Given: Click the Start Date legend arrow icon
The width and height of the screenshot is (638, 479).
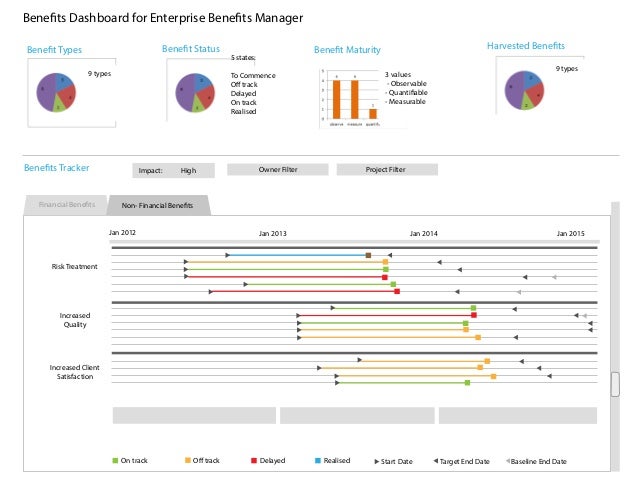Looking at the screenshot, I should coord(377,462).
